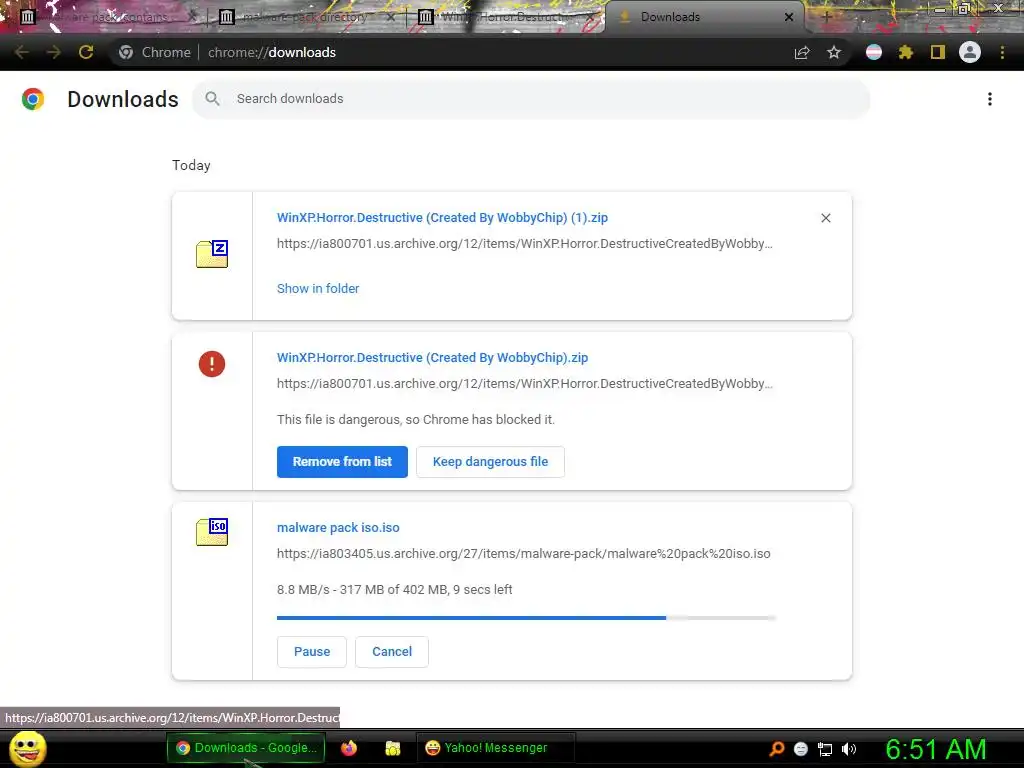Select Downloads - Google taskbar button

click(x=246, y=748)
